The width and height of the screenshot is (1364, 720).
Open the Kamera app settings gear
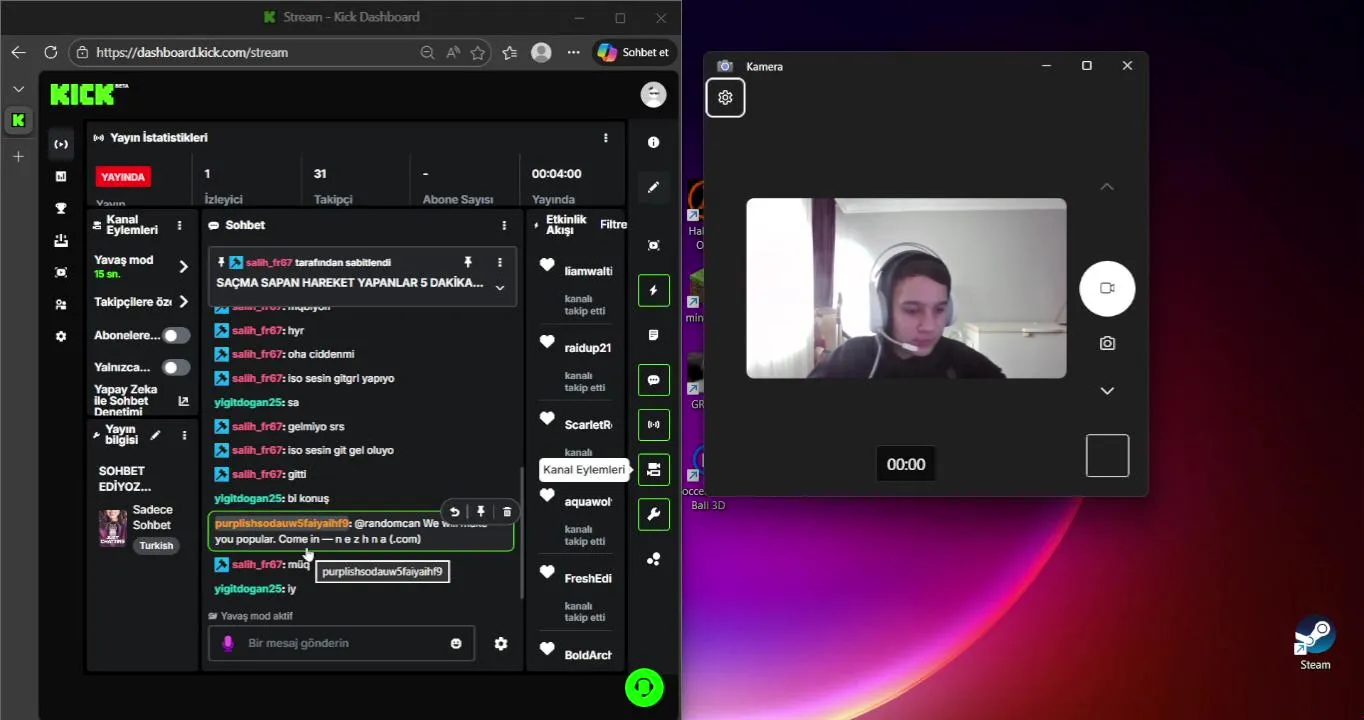click(x=725, y=97)
